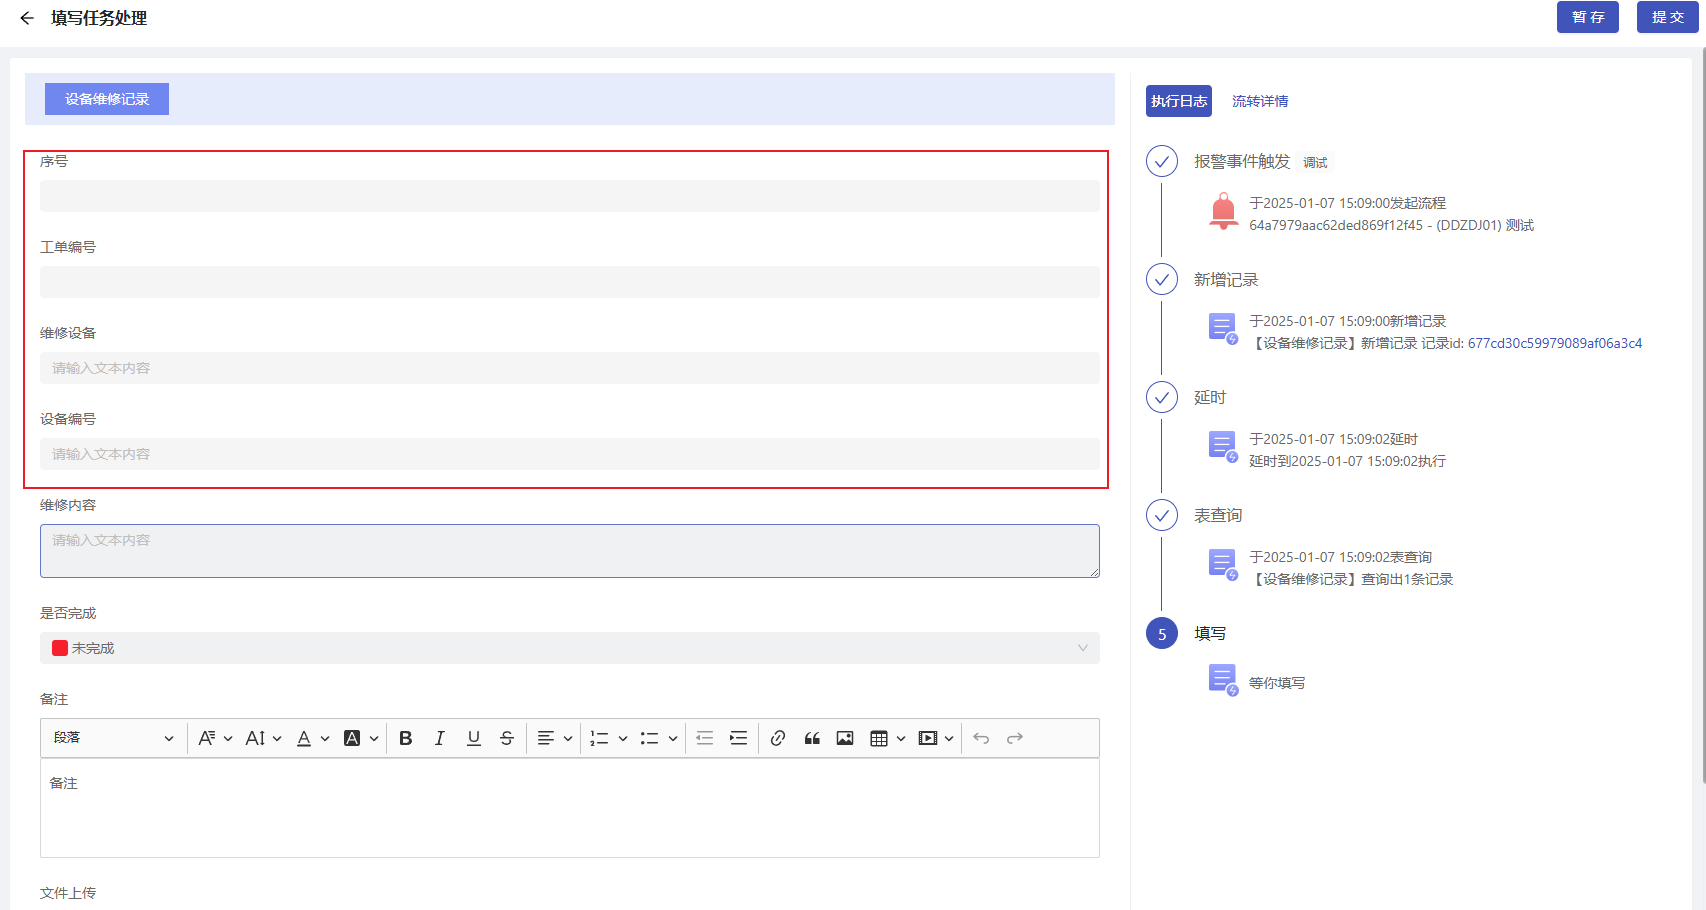Click the 等你填写 text
This screenshot has height=910, width=1706.
(1277, 683)
